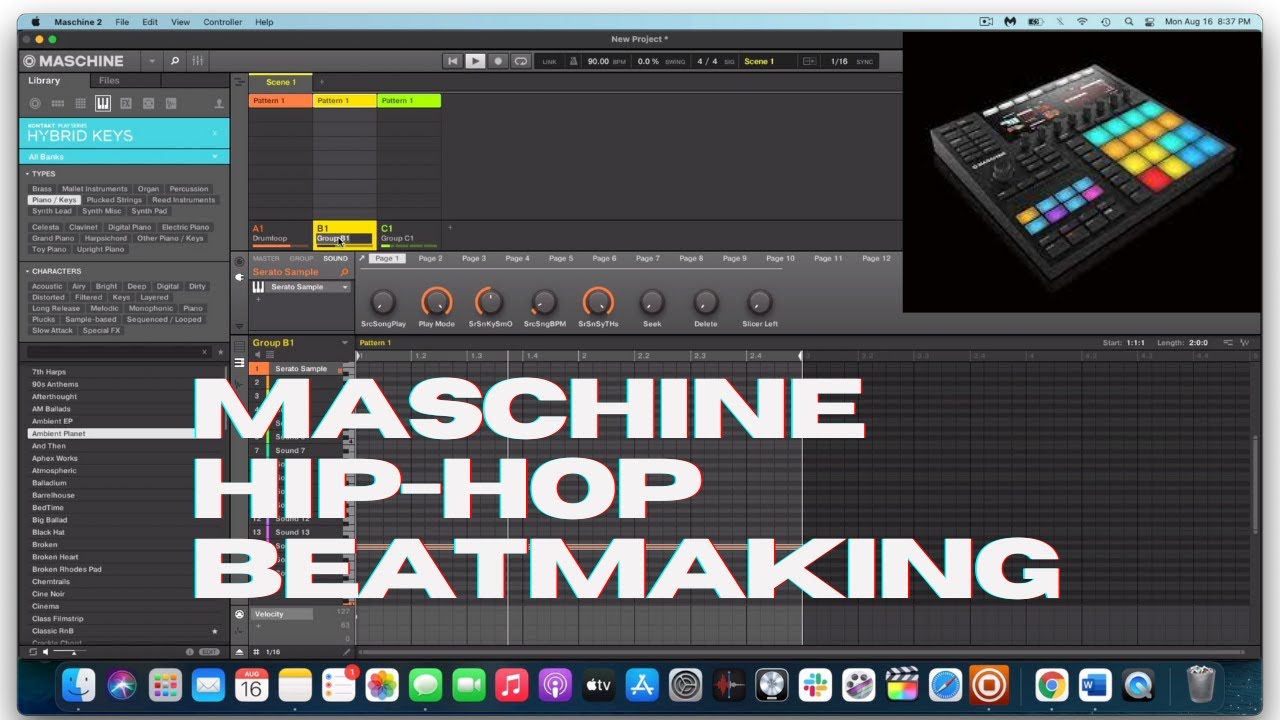Toggle the browser prehear speaker icon
Screen dimensions: 1280x720
(45, 652)
